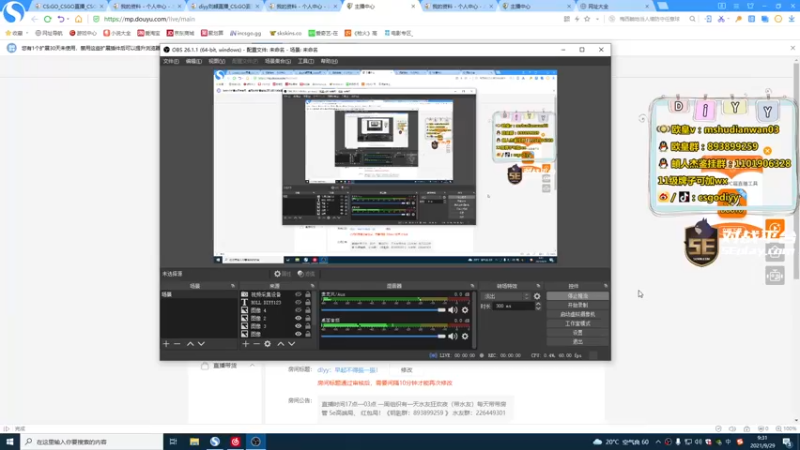Mute the Mic/Aux speaker icon
The height and width of the screenshot is (450, 800).
453,310
